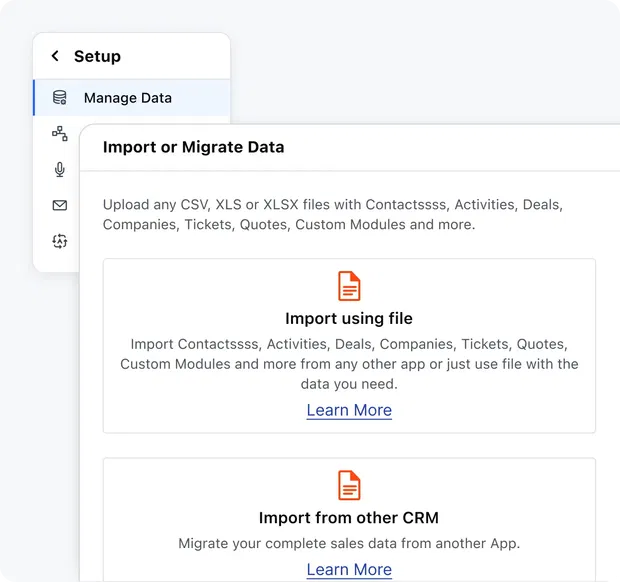Click the orange file icon above Import from other CRM
Screen dimensions: 620x582
point(349,486)
